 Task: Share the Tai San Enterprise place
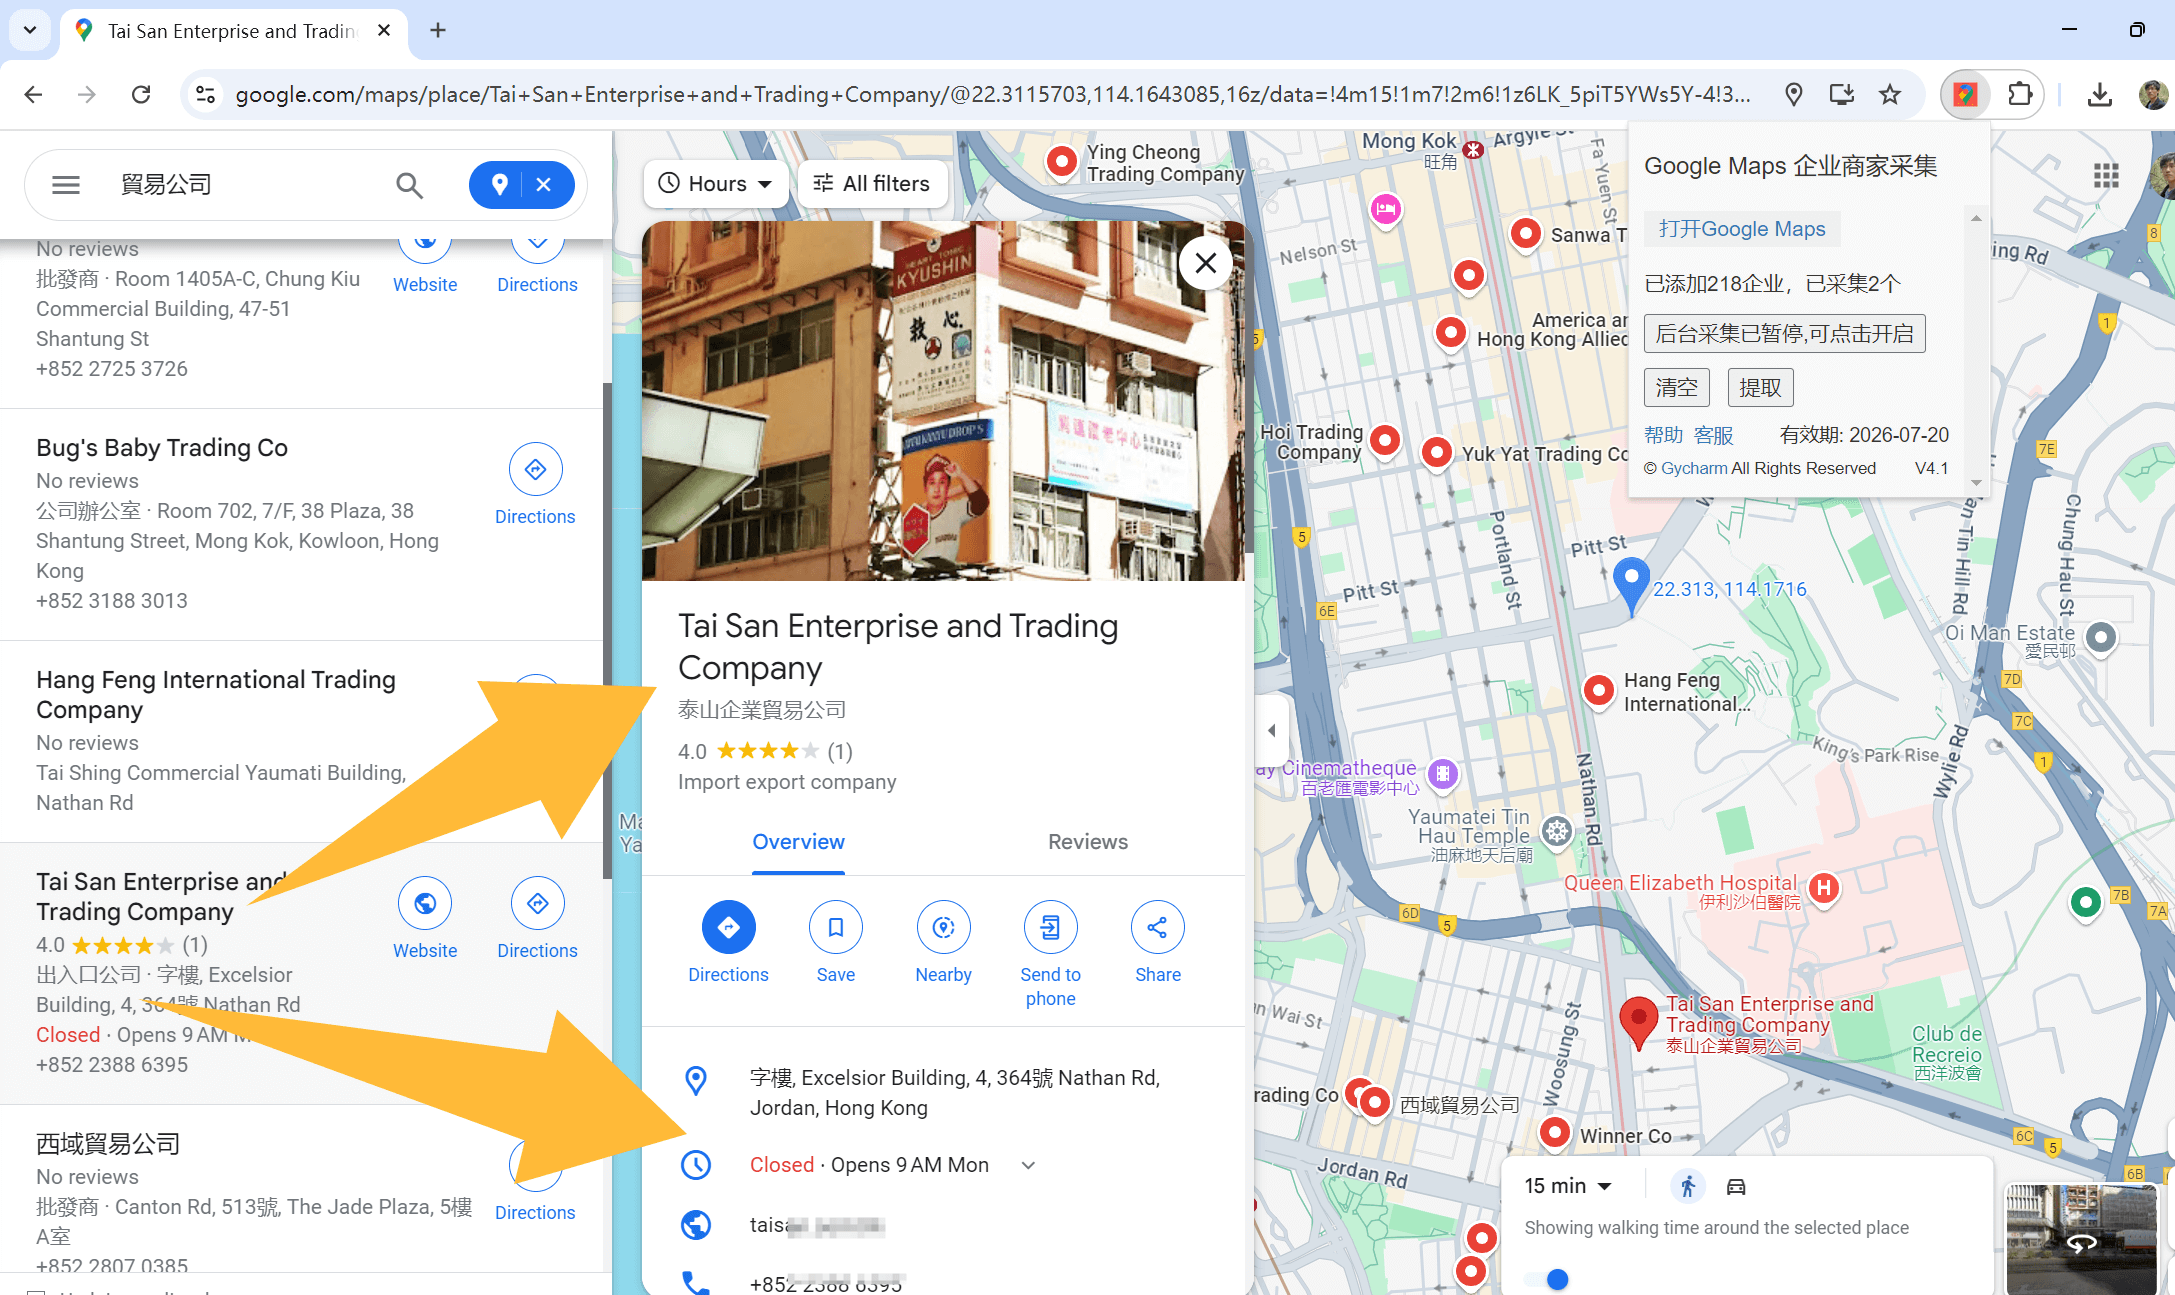(1157, 927)
